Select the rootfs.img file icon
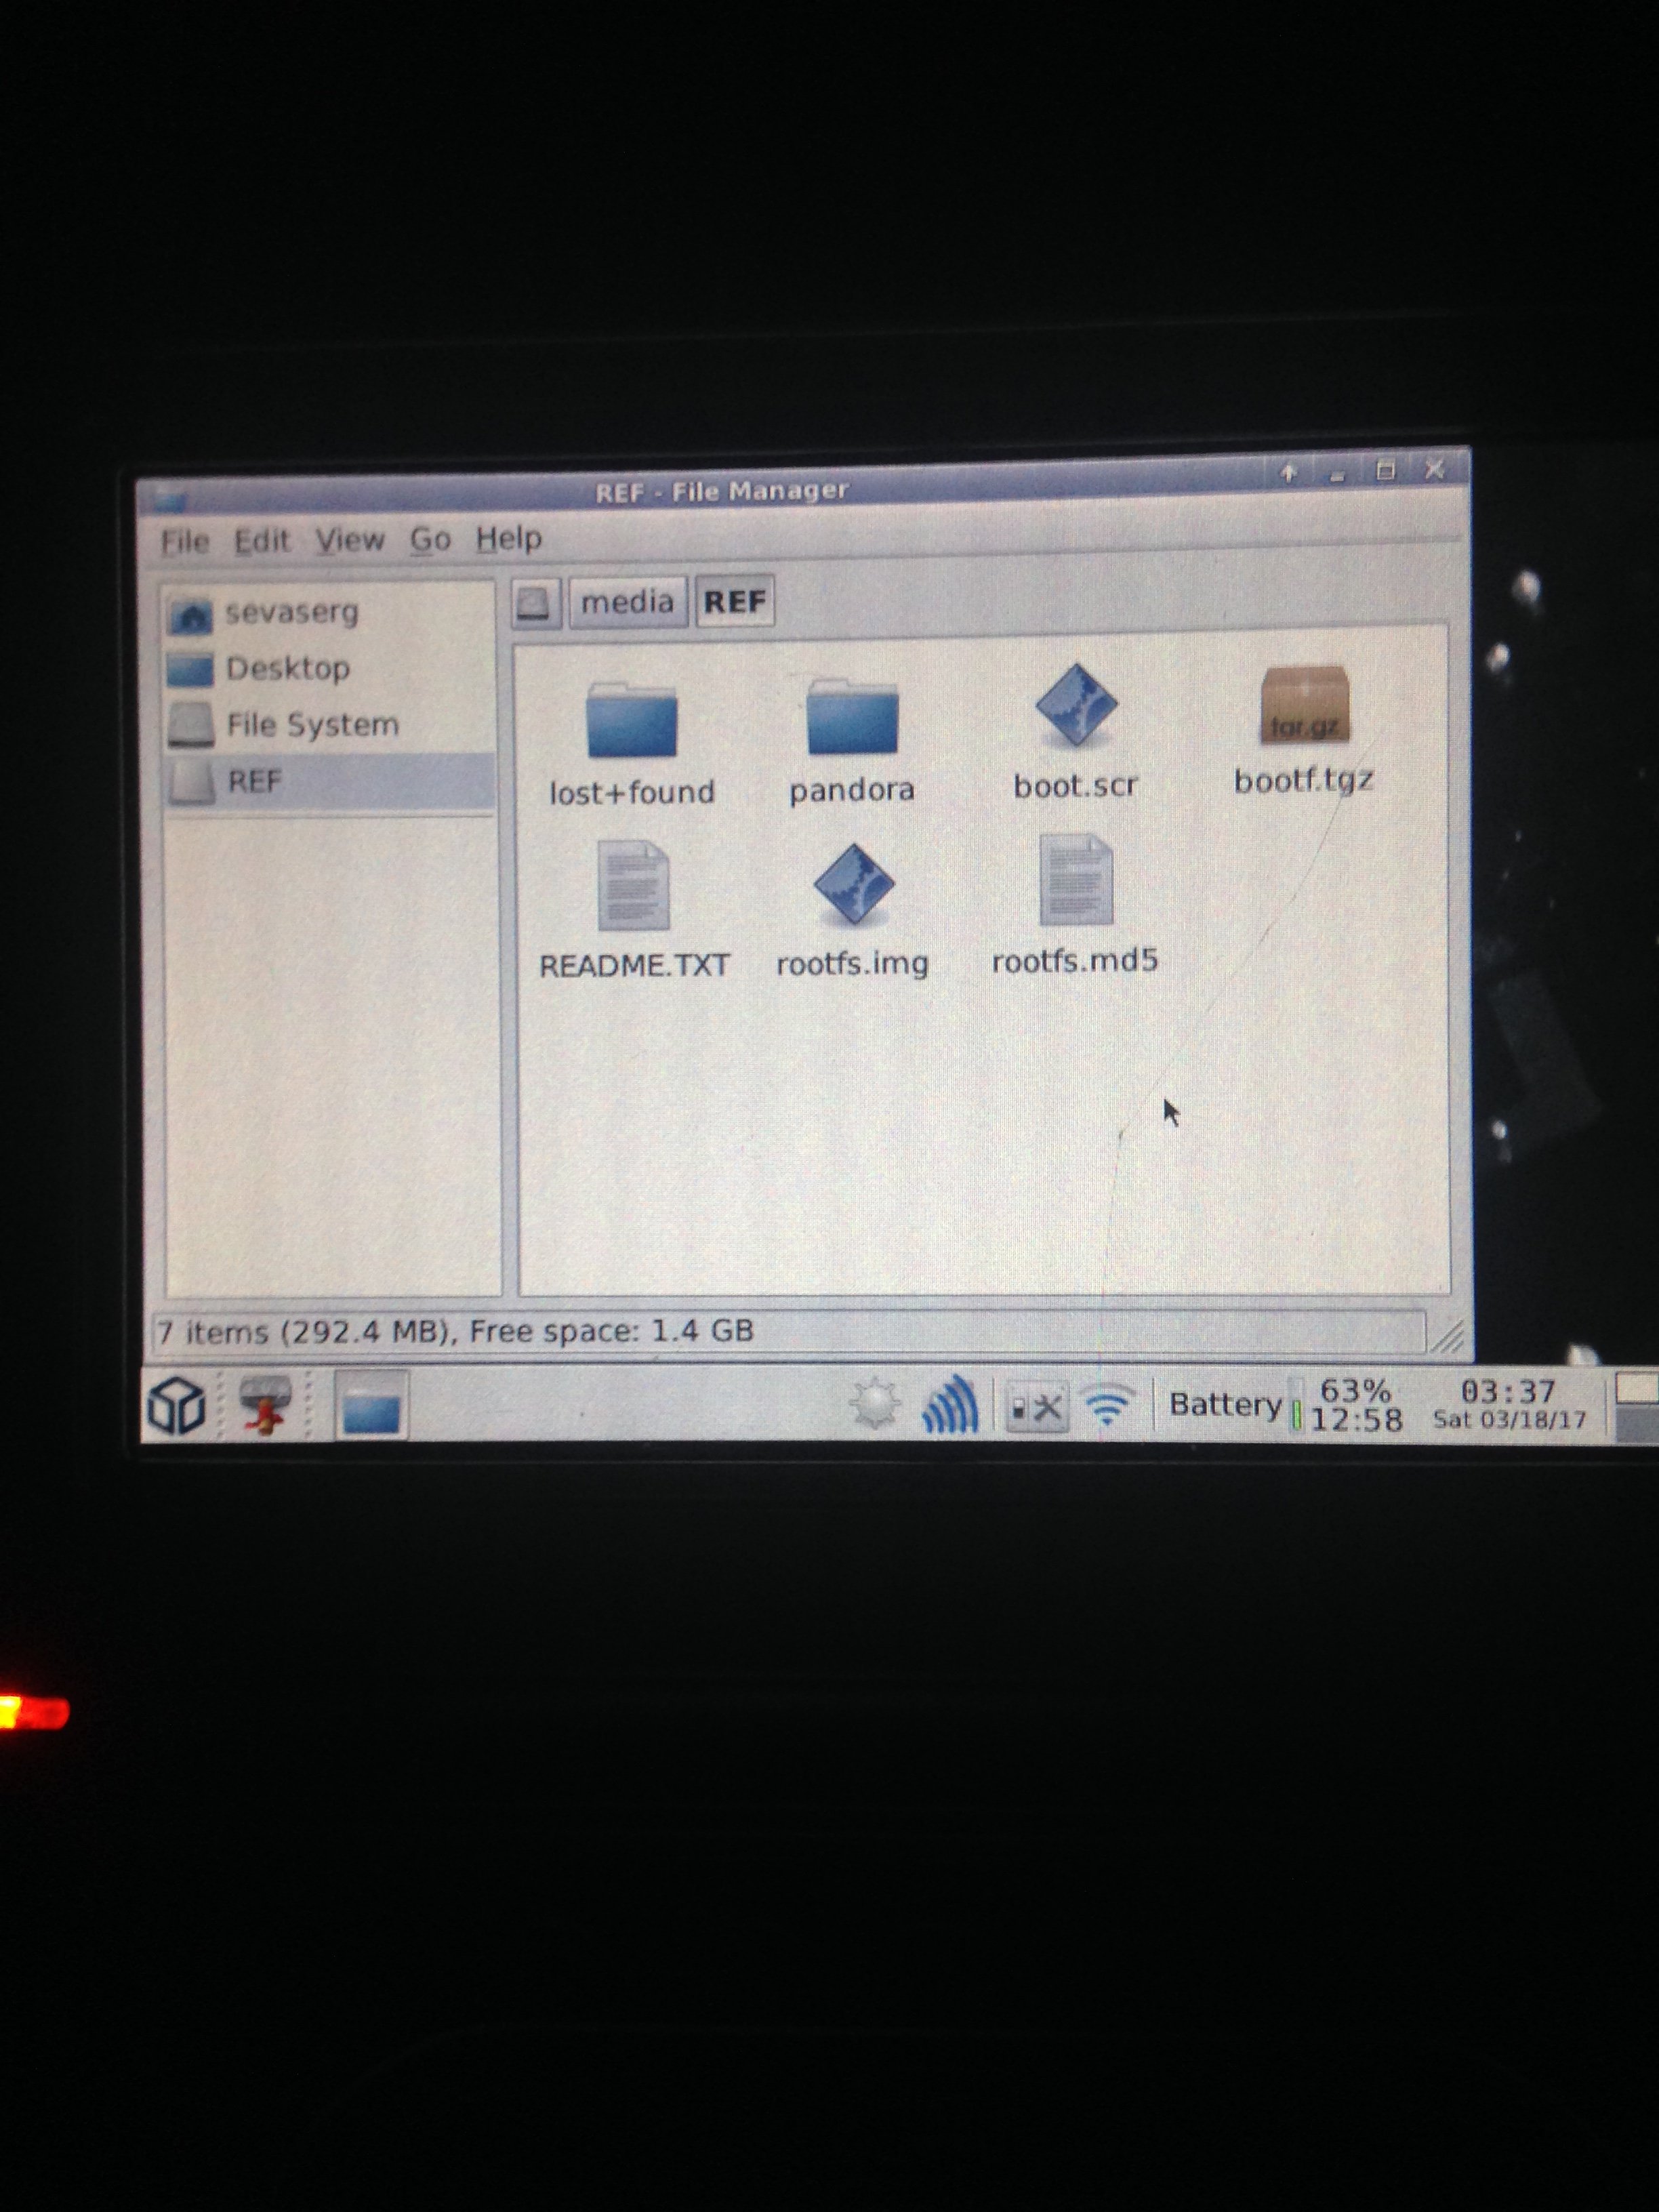This screenshot has width=1659, height=2212. tap(853, 884)
